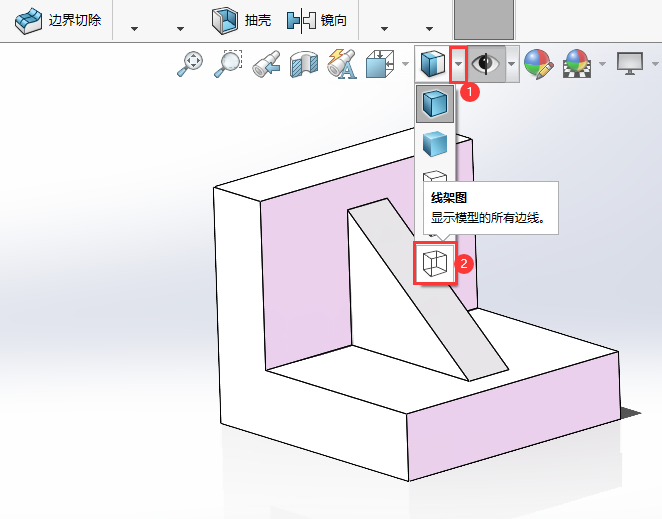Open View Settings monitor icon
The width and height of the screenshot is (662, 519).
[x=630, y=64]
